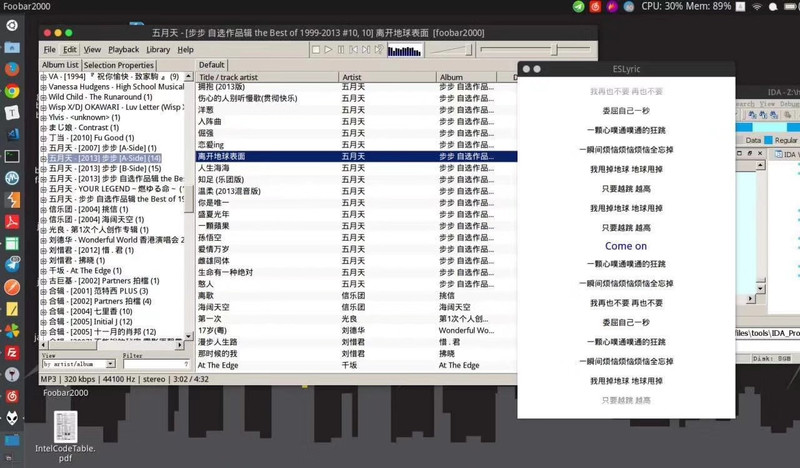The width and height of the screenshot is (800, 468).
Task: Select the track '17岁(粤)' in playlist
Action: pyautogui.click(x=212, y=330)
